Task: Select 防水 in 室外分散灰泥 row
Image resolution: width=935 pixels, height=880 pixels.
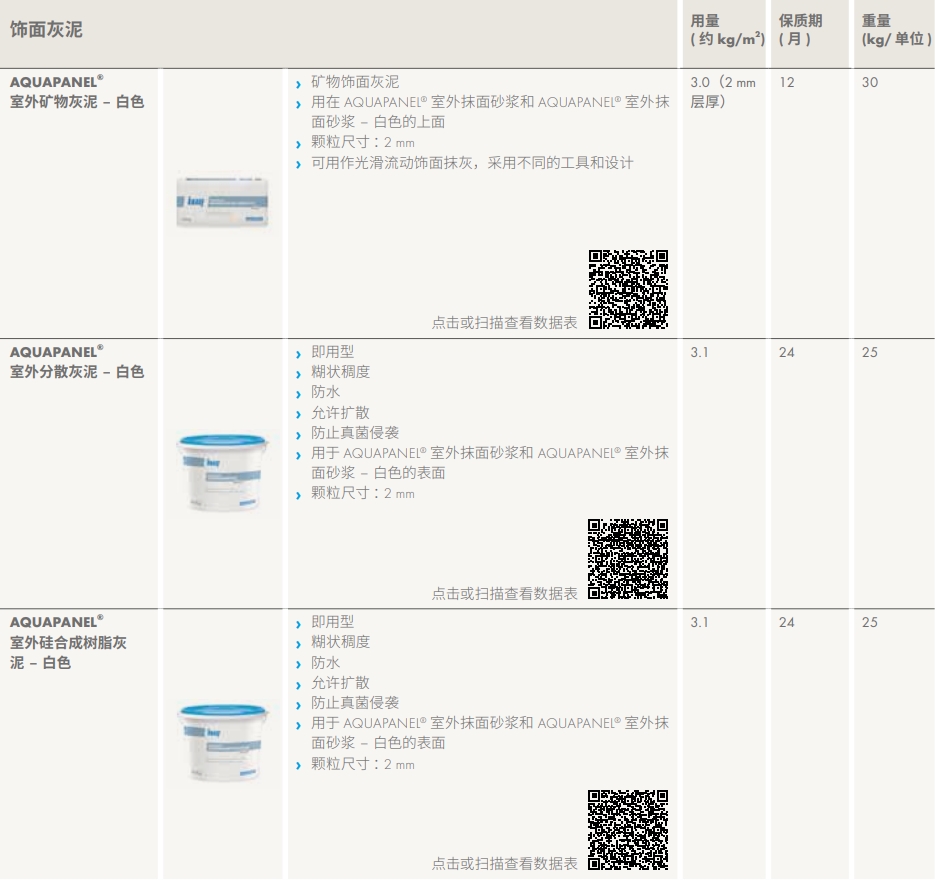Action: tap(325, 392)
